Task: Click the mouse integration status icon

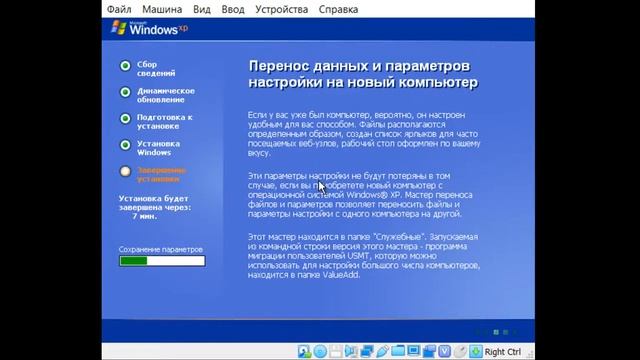Action: pos(460,351)
